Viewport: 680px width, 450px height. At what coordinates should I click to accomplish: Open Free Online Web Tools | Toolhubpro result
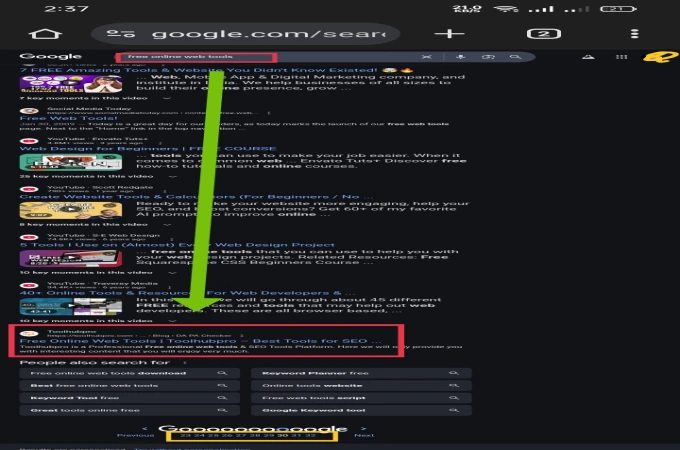[x=200, y=341]
